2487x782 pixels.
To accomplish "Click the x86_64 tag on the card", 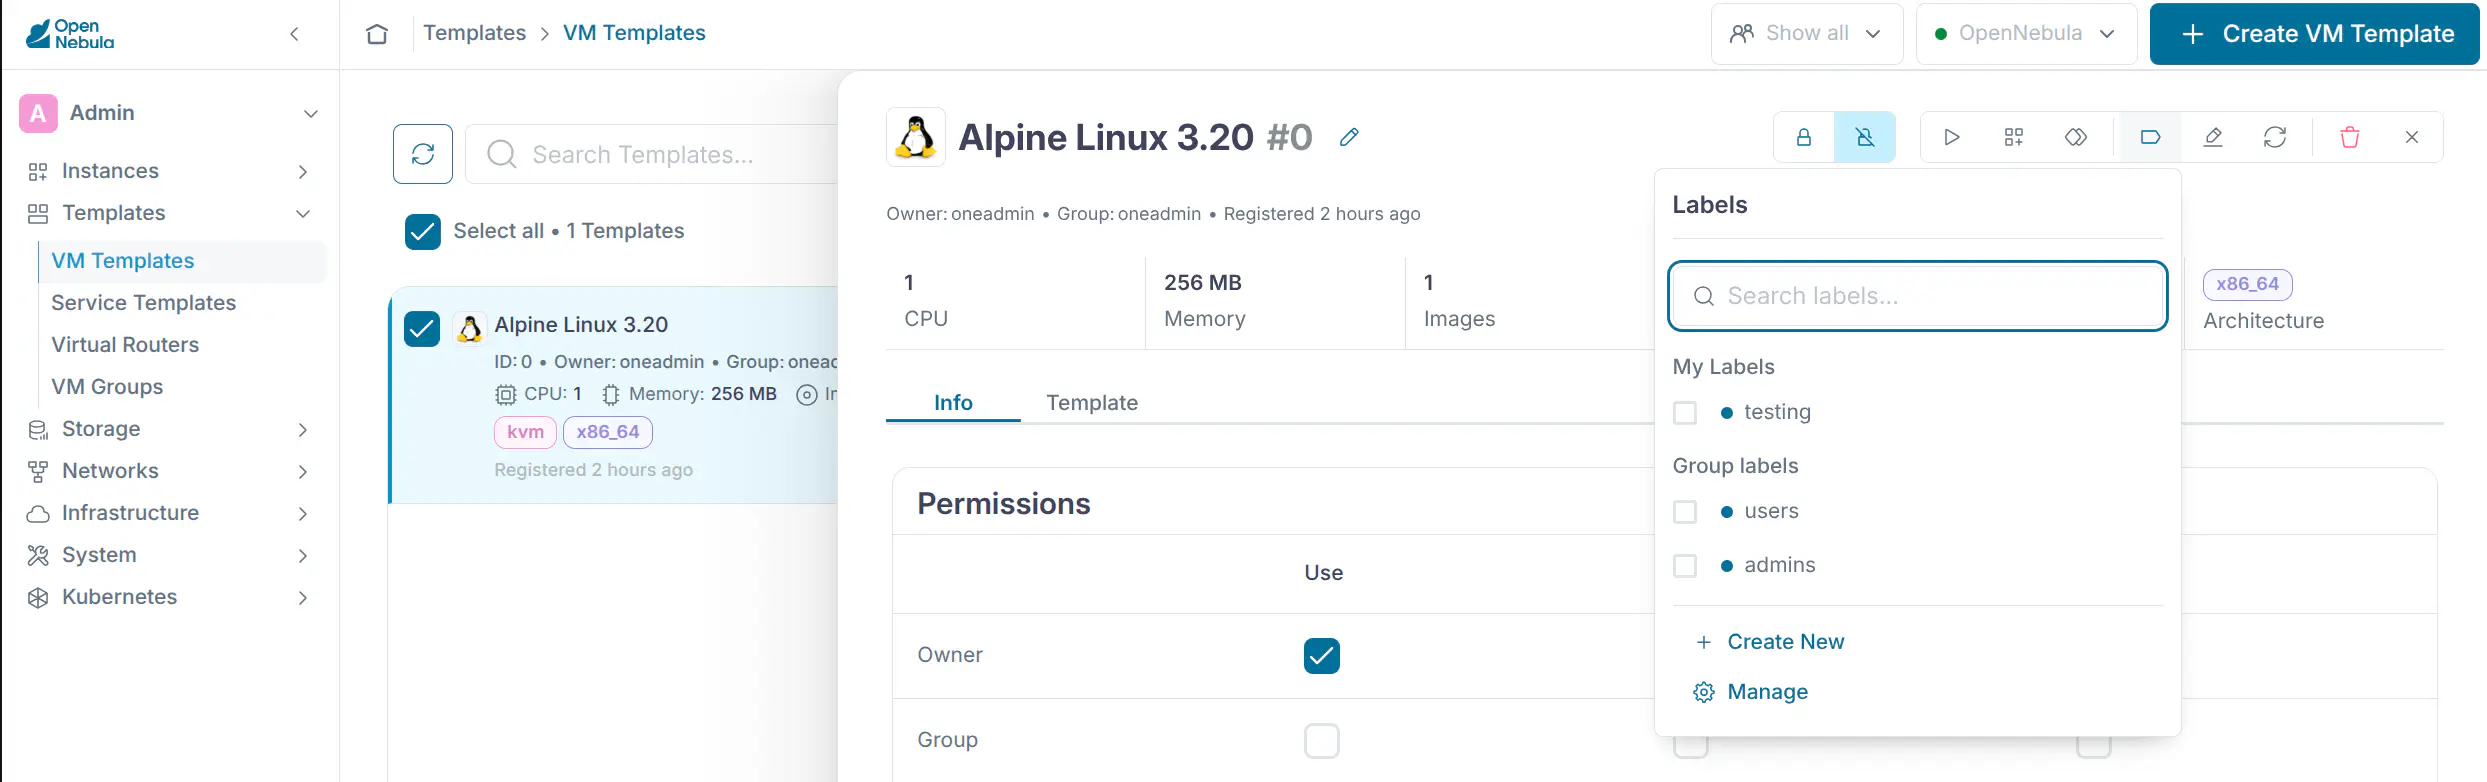I will tap(608, 432).
